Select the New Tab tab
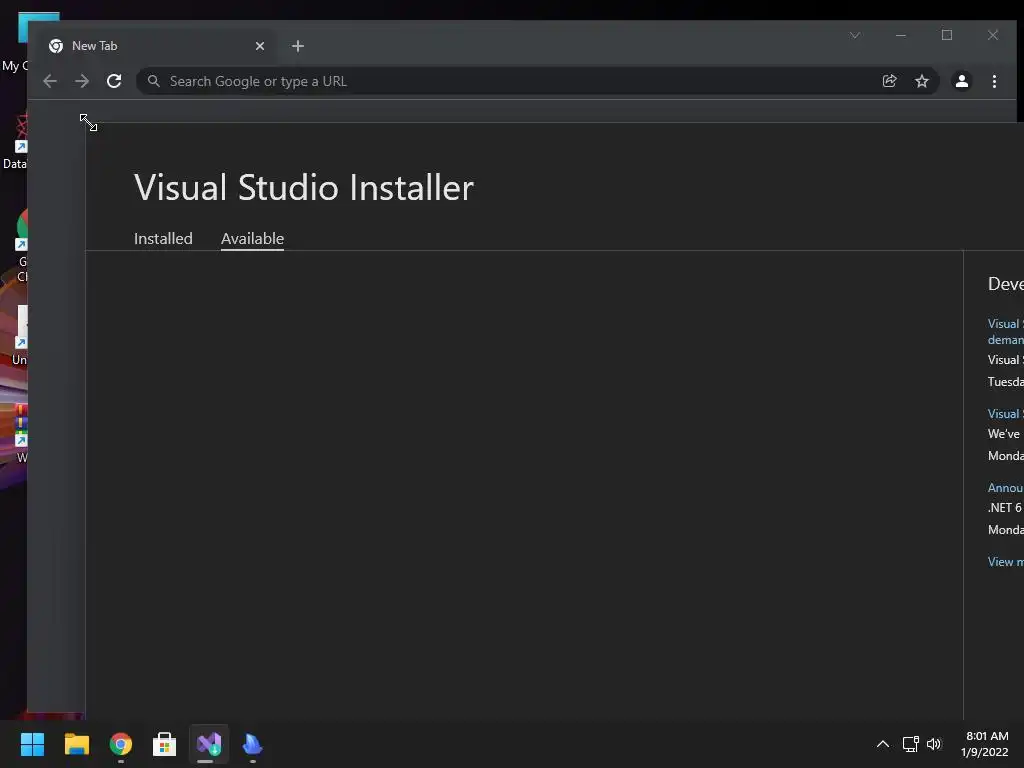The image size is (1024, 768). click(155, 46)
